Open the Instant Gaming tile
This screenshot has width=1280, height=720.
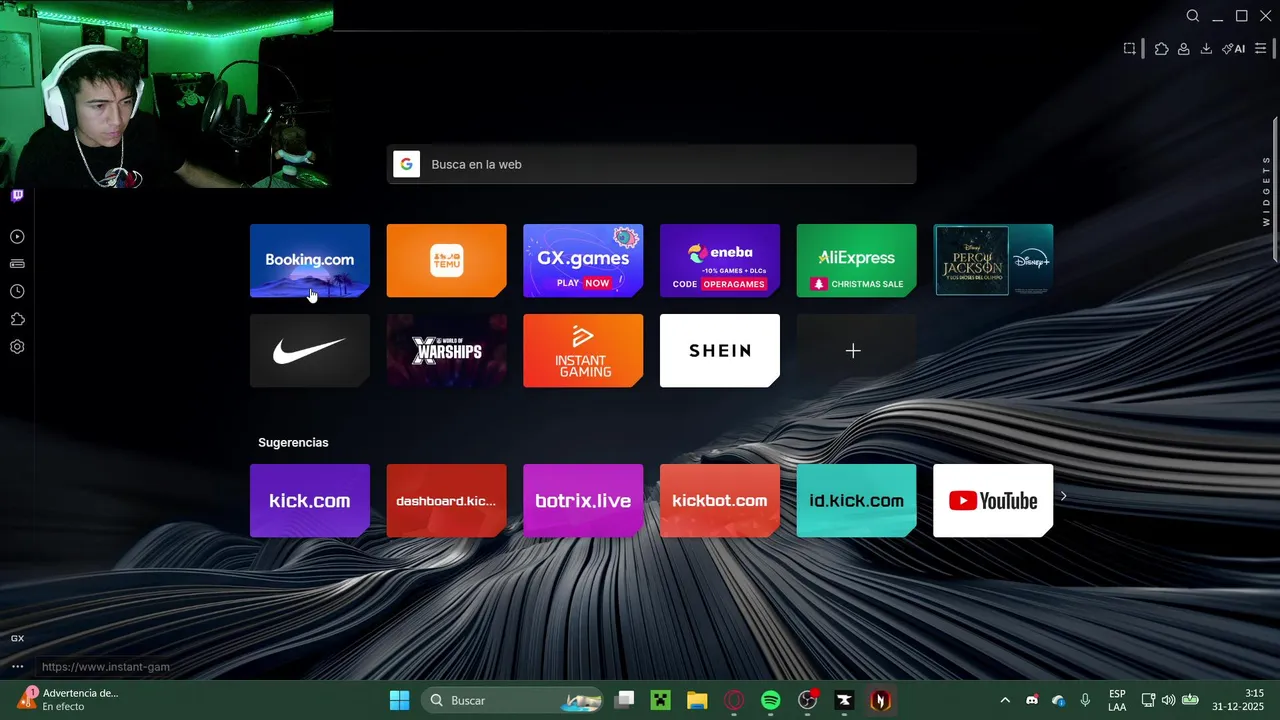(x=583, y=350)
